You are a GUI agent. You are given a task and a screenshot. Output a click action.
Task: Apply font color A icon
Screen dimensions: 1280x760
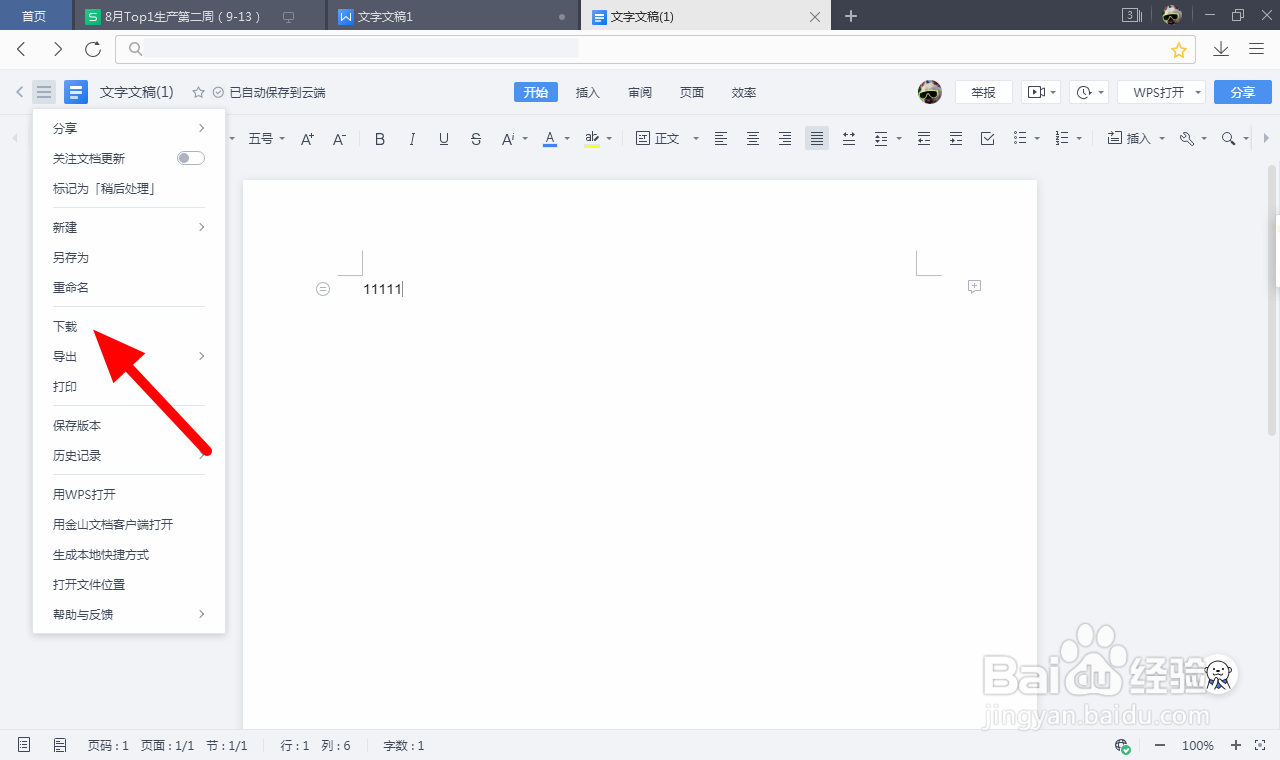click(549, 139)
